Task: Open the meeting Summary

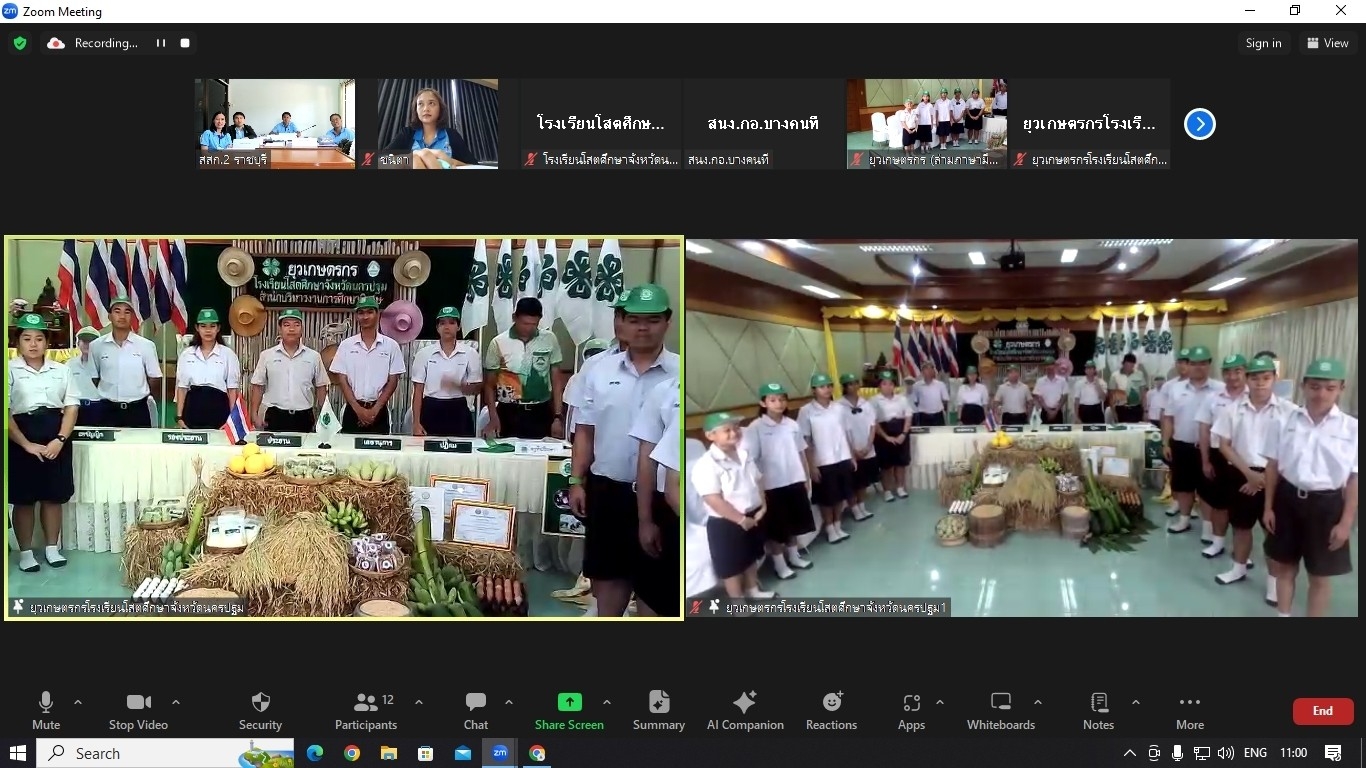Action: tap(658, 710)
